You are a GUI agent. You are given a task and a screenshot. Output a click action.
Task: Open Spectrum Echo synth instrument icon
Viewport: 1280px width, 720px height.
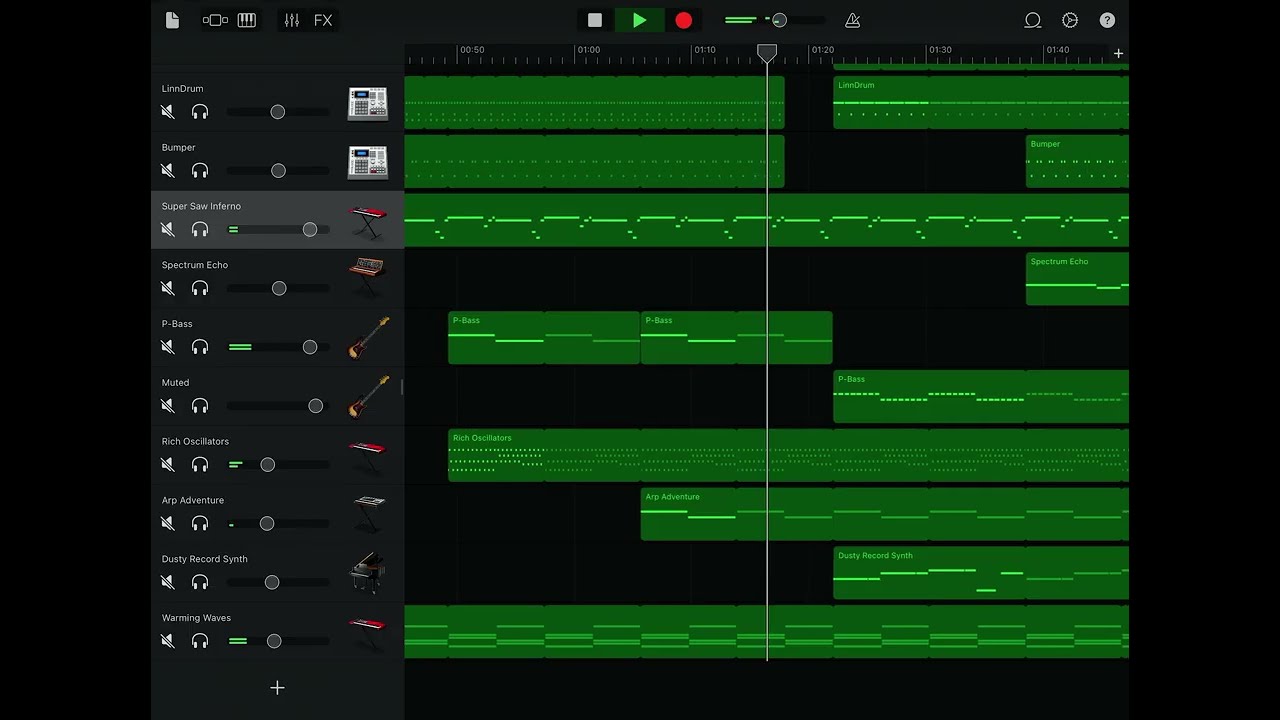[367, 279]
